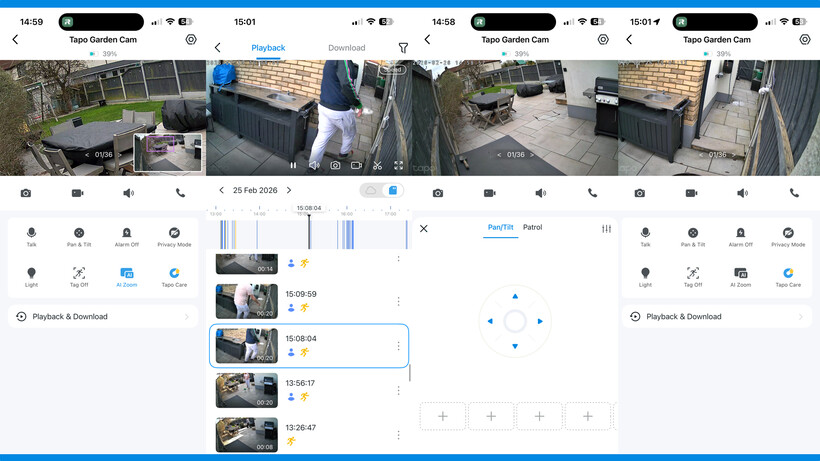The height and width of the screenshot is (461, 820).
Task: Pan the camera right with the right arrow
Action: coord(540,321)
